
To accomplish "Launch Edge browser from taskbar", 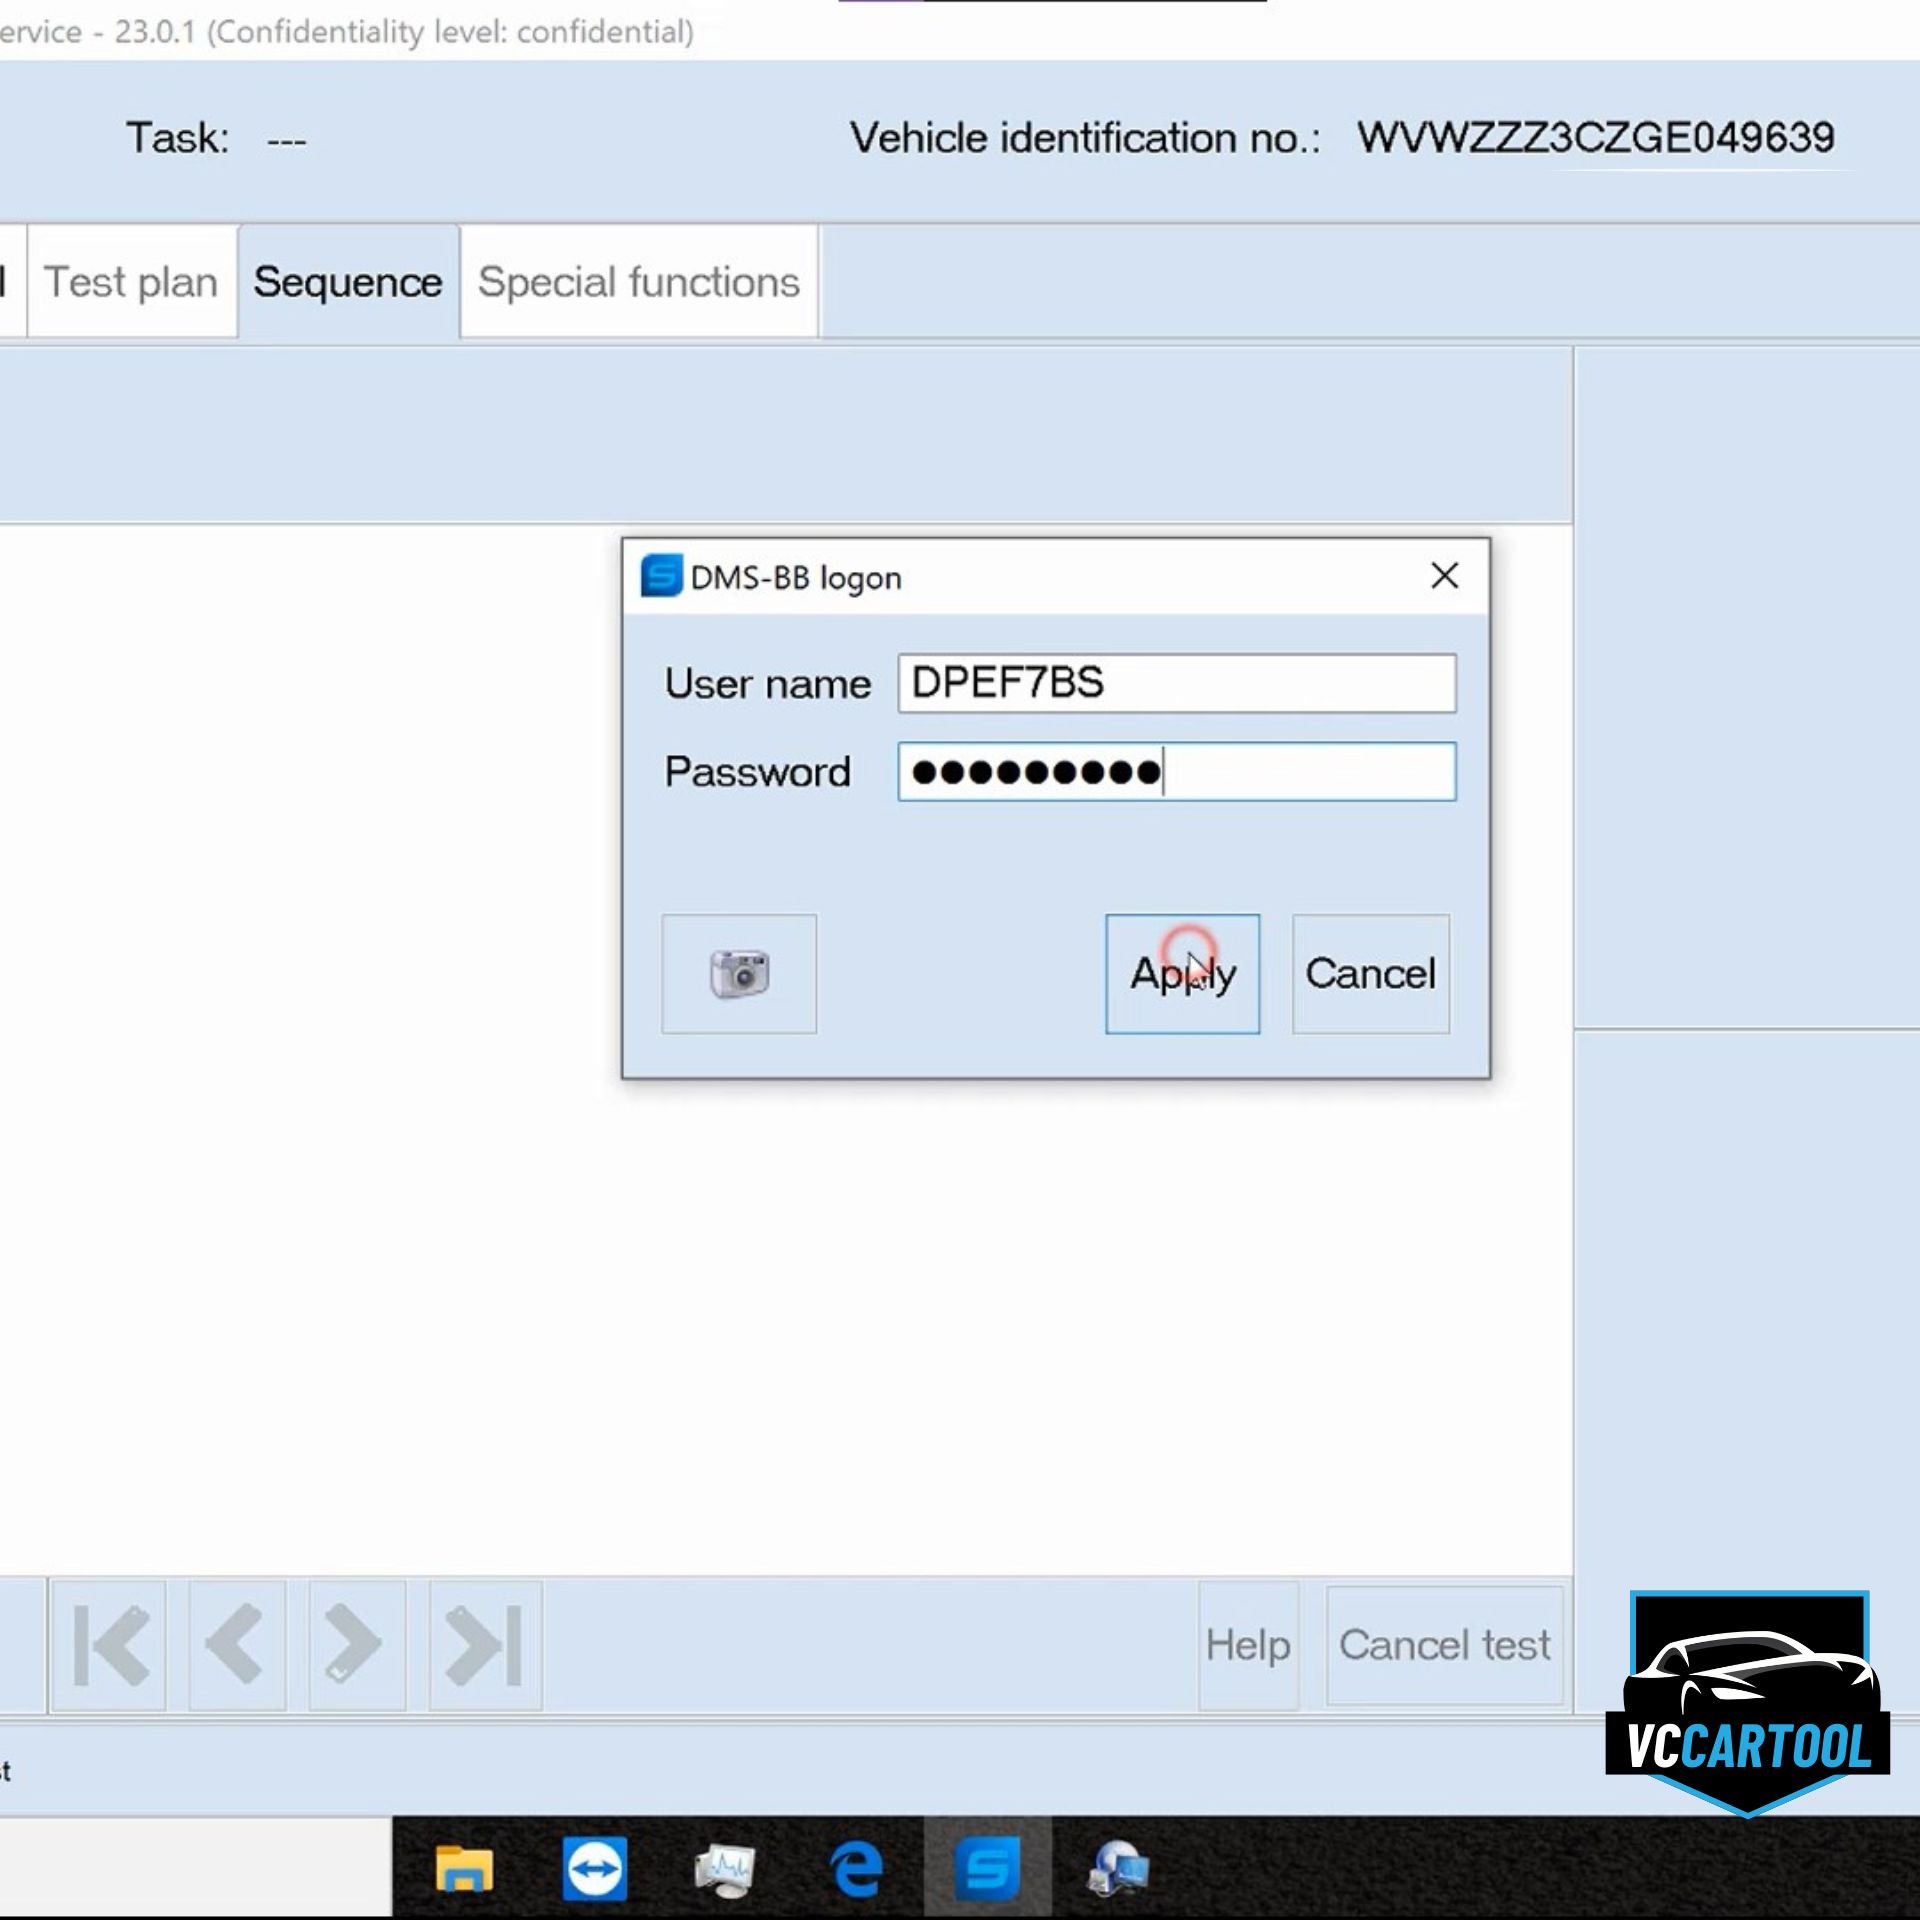I will [856, 1868].
